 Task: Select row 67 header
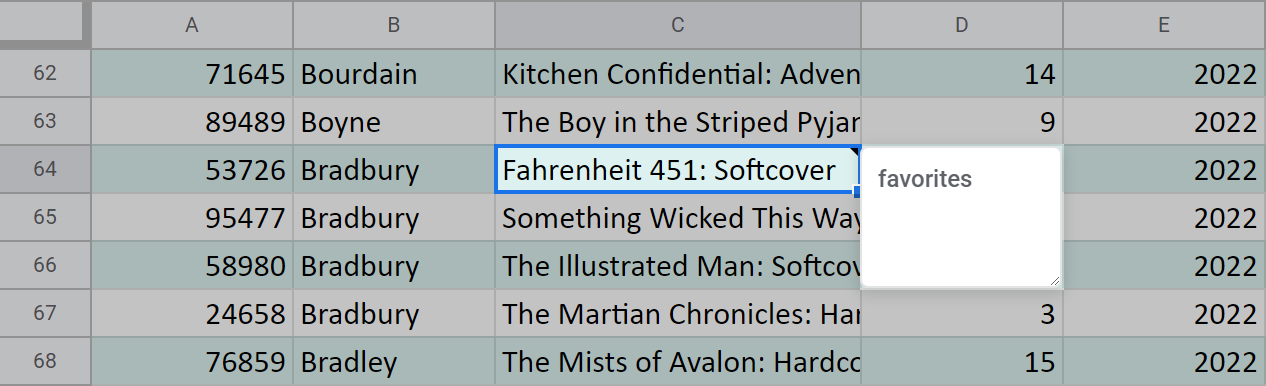(45, 313)
